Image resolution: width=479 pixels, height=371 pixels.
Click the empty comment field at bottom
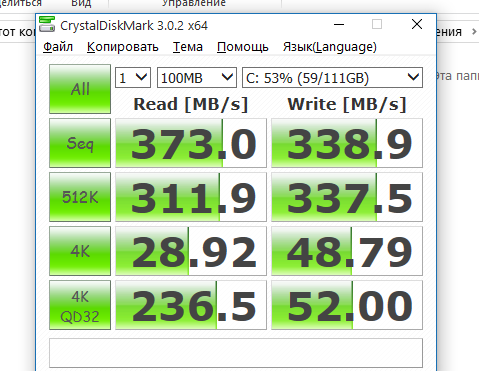(236, 353)
